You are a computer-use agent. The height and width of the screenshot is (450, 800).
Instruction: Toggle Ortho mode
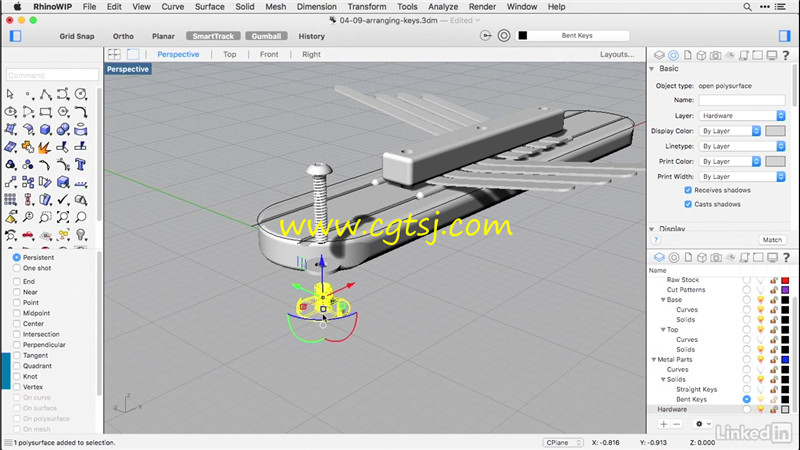coord(123,36)
